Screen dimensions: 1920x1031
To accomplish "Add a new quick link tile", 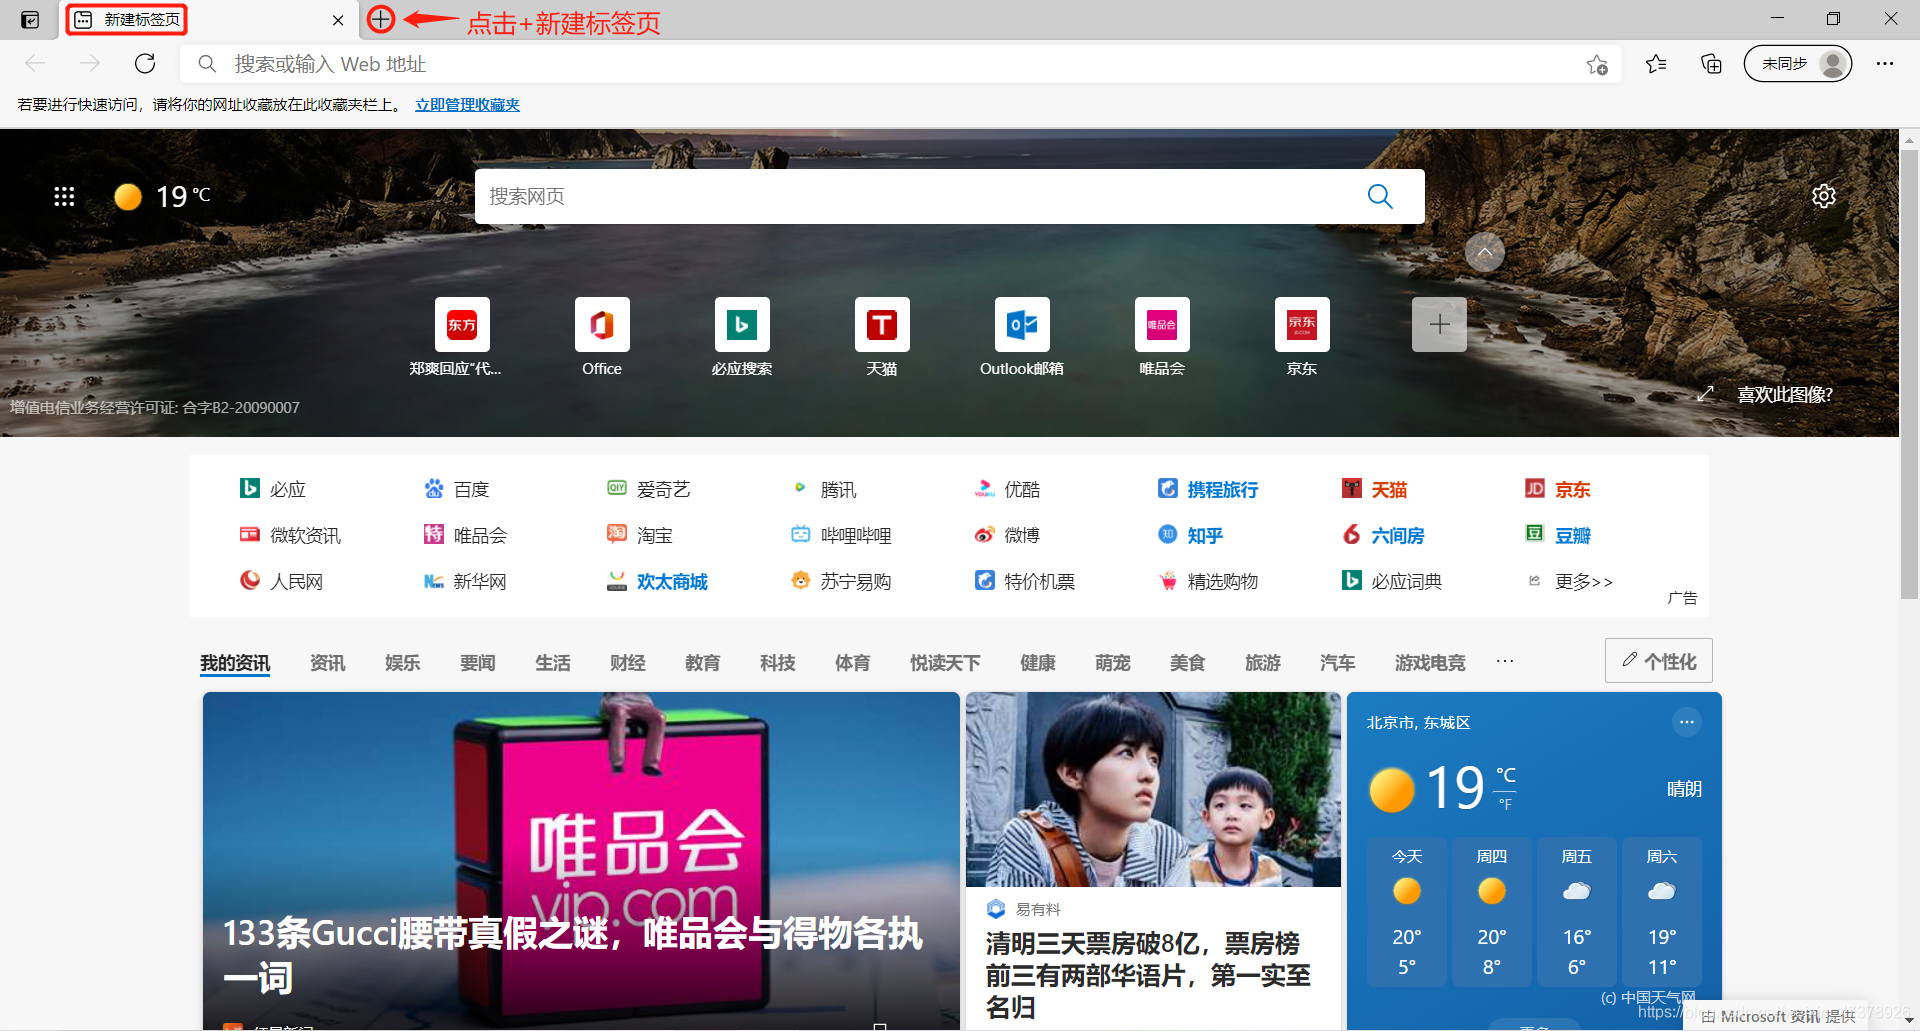I will 1439,324.
